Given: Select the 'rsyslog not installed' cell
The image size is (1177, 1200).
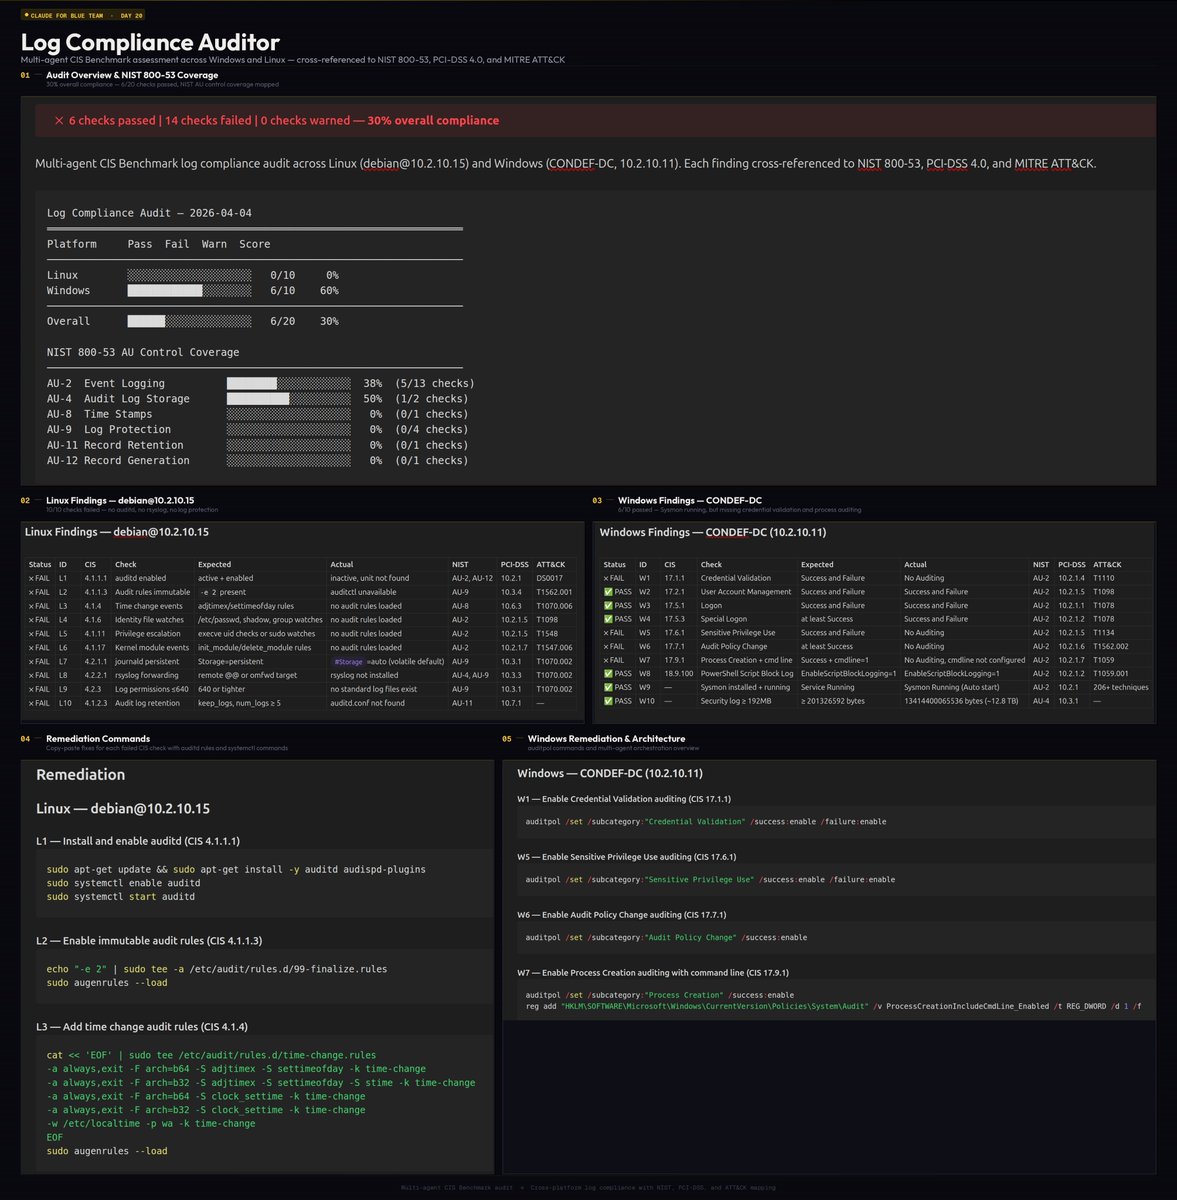Looking at the screenshot, I should pos(364,675).
